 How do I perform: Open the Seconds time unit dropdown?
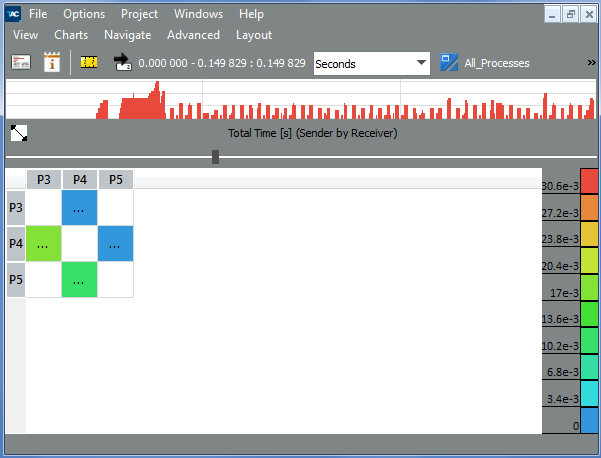(x=371, y=64)
